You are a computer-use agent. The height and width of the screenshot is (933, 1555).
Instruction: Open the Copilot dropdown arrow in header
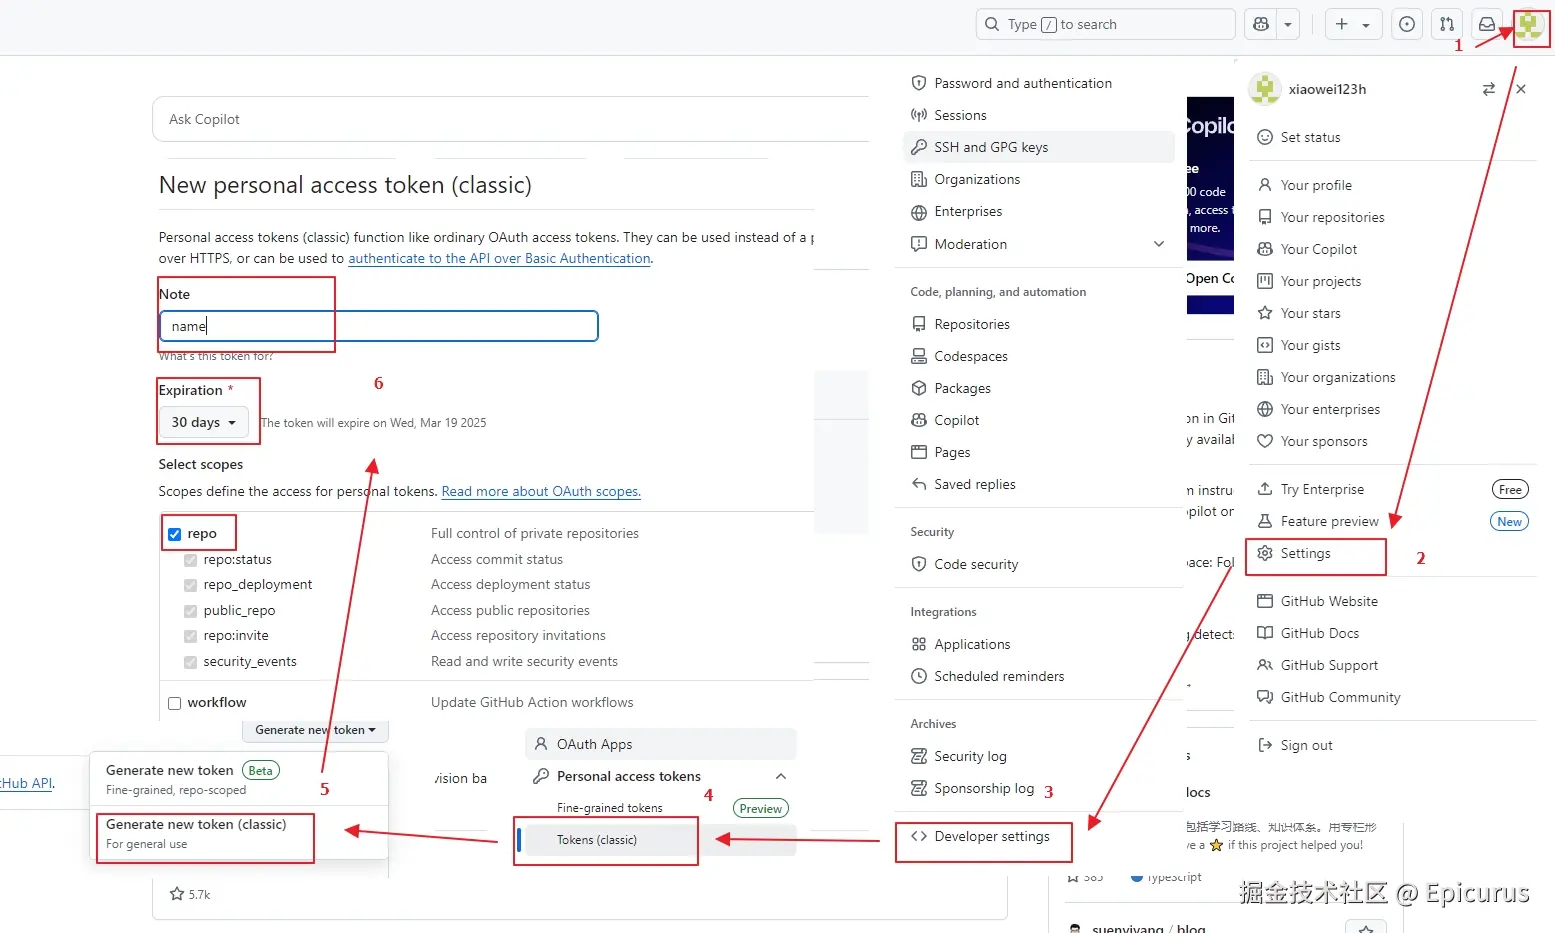[1288, 24]
